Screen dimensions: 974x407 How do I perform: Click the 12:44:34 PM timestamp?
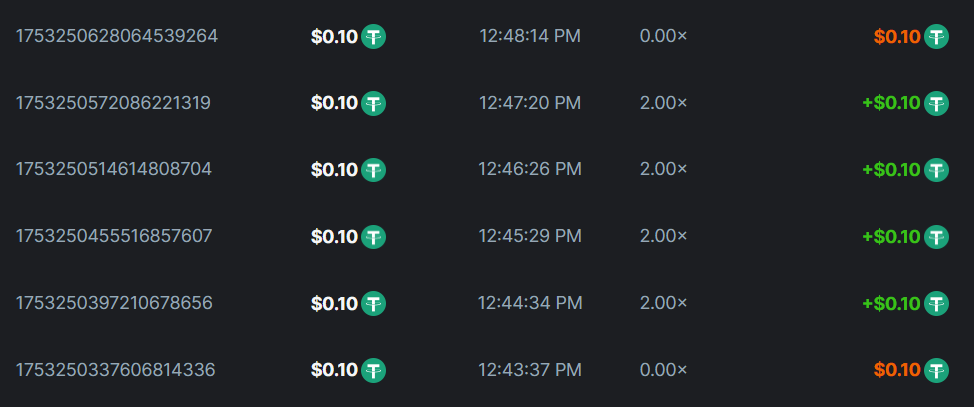[x=529, y=303]
